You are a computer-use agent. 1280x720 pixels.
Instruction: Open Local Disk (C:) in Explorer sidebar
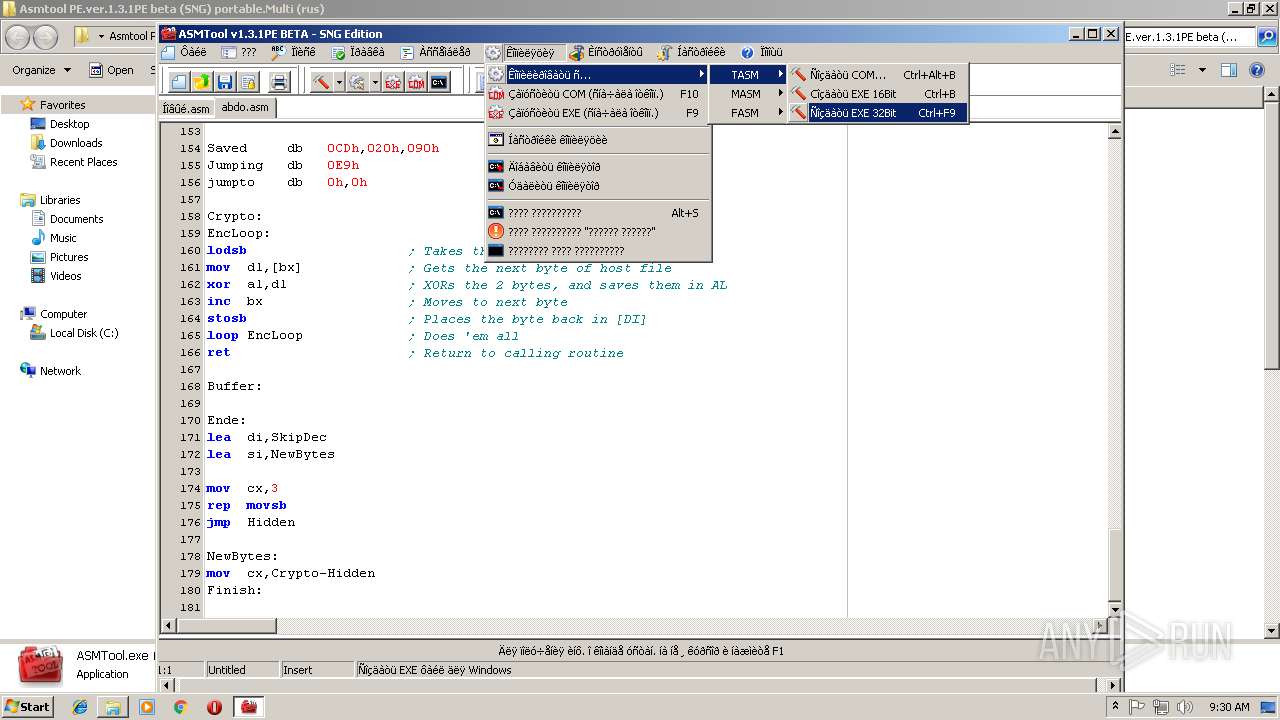coord(84,333)
